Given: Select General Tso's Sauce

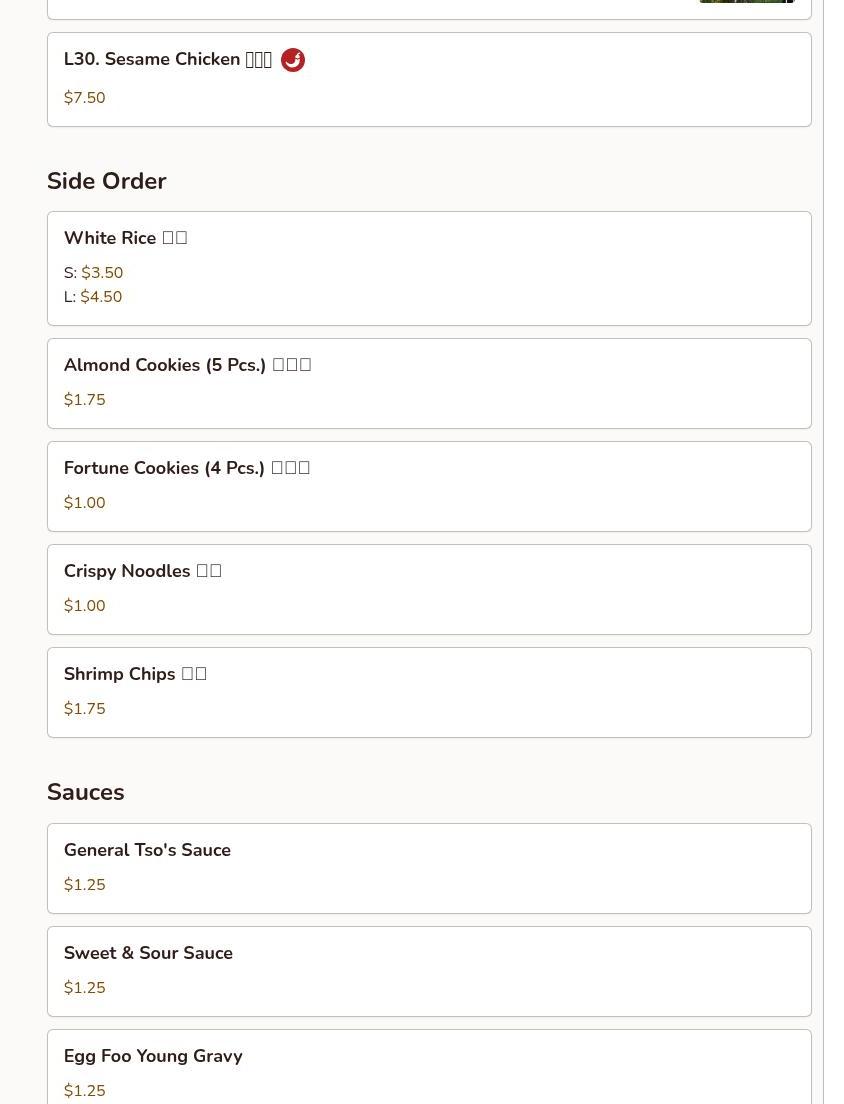Looking at the screenshot, I should (x=147, y=850).
